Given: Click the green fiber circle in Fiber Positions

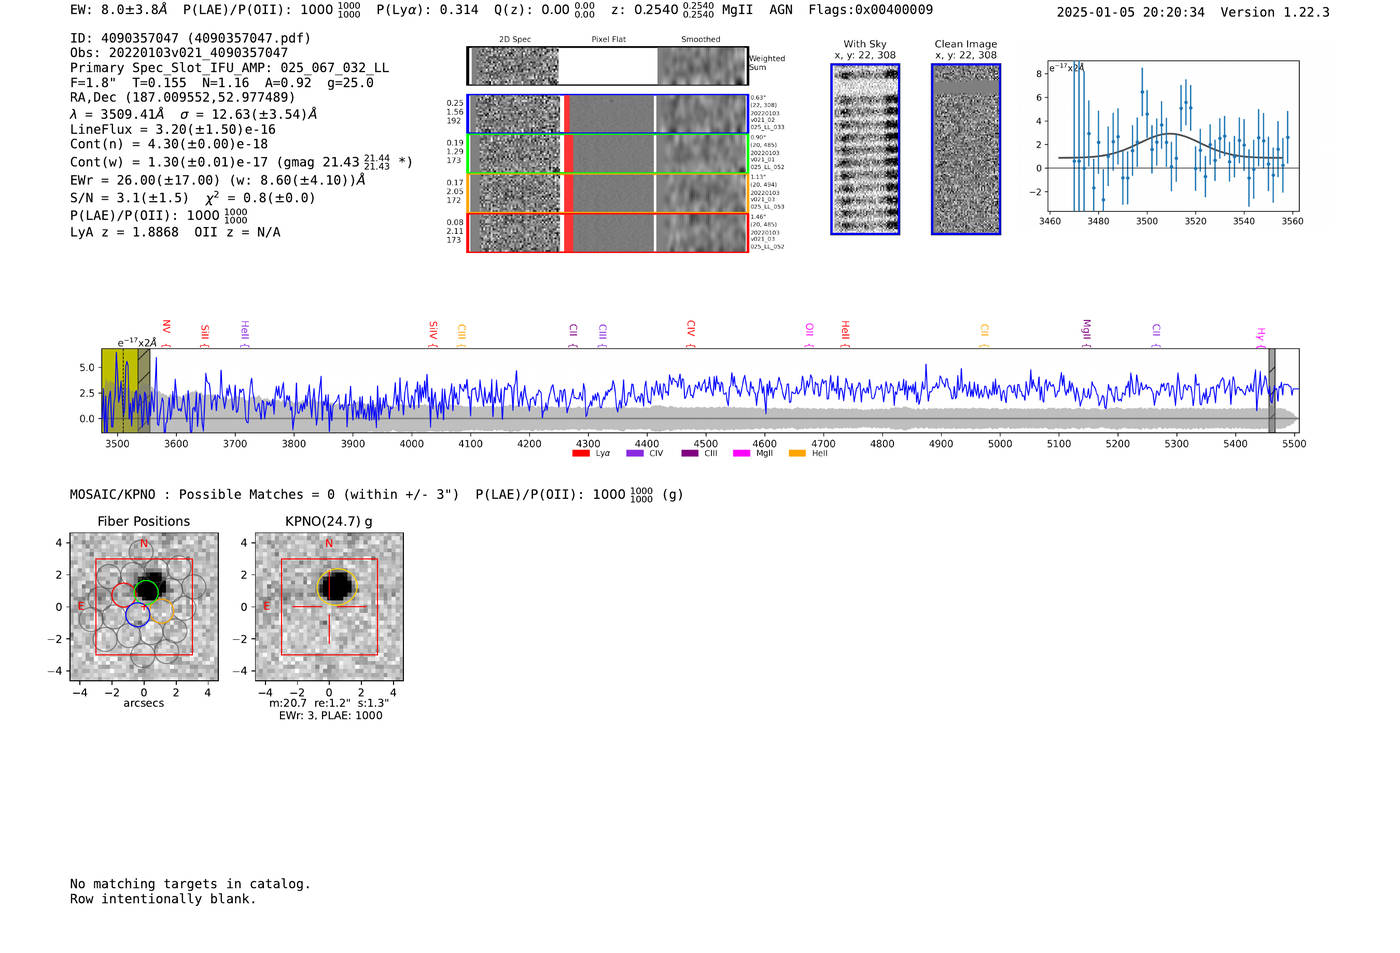Looking at the screenshot, I should pos(147,591).
